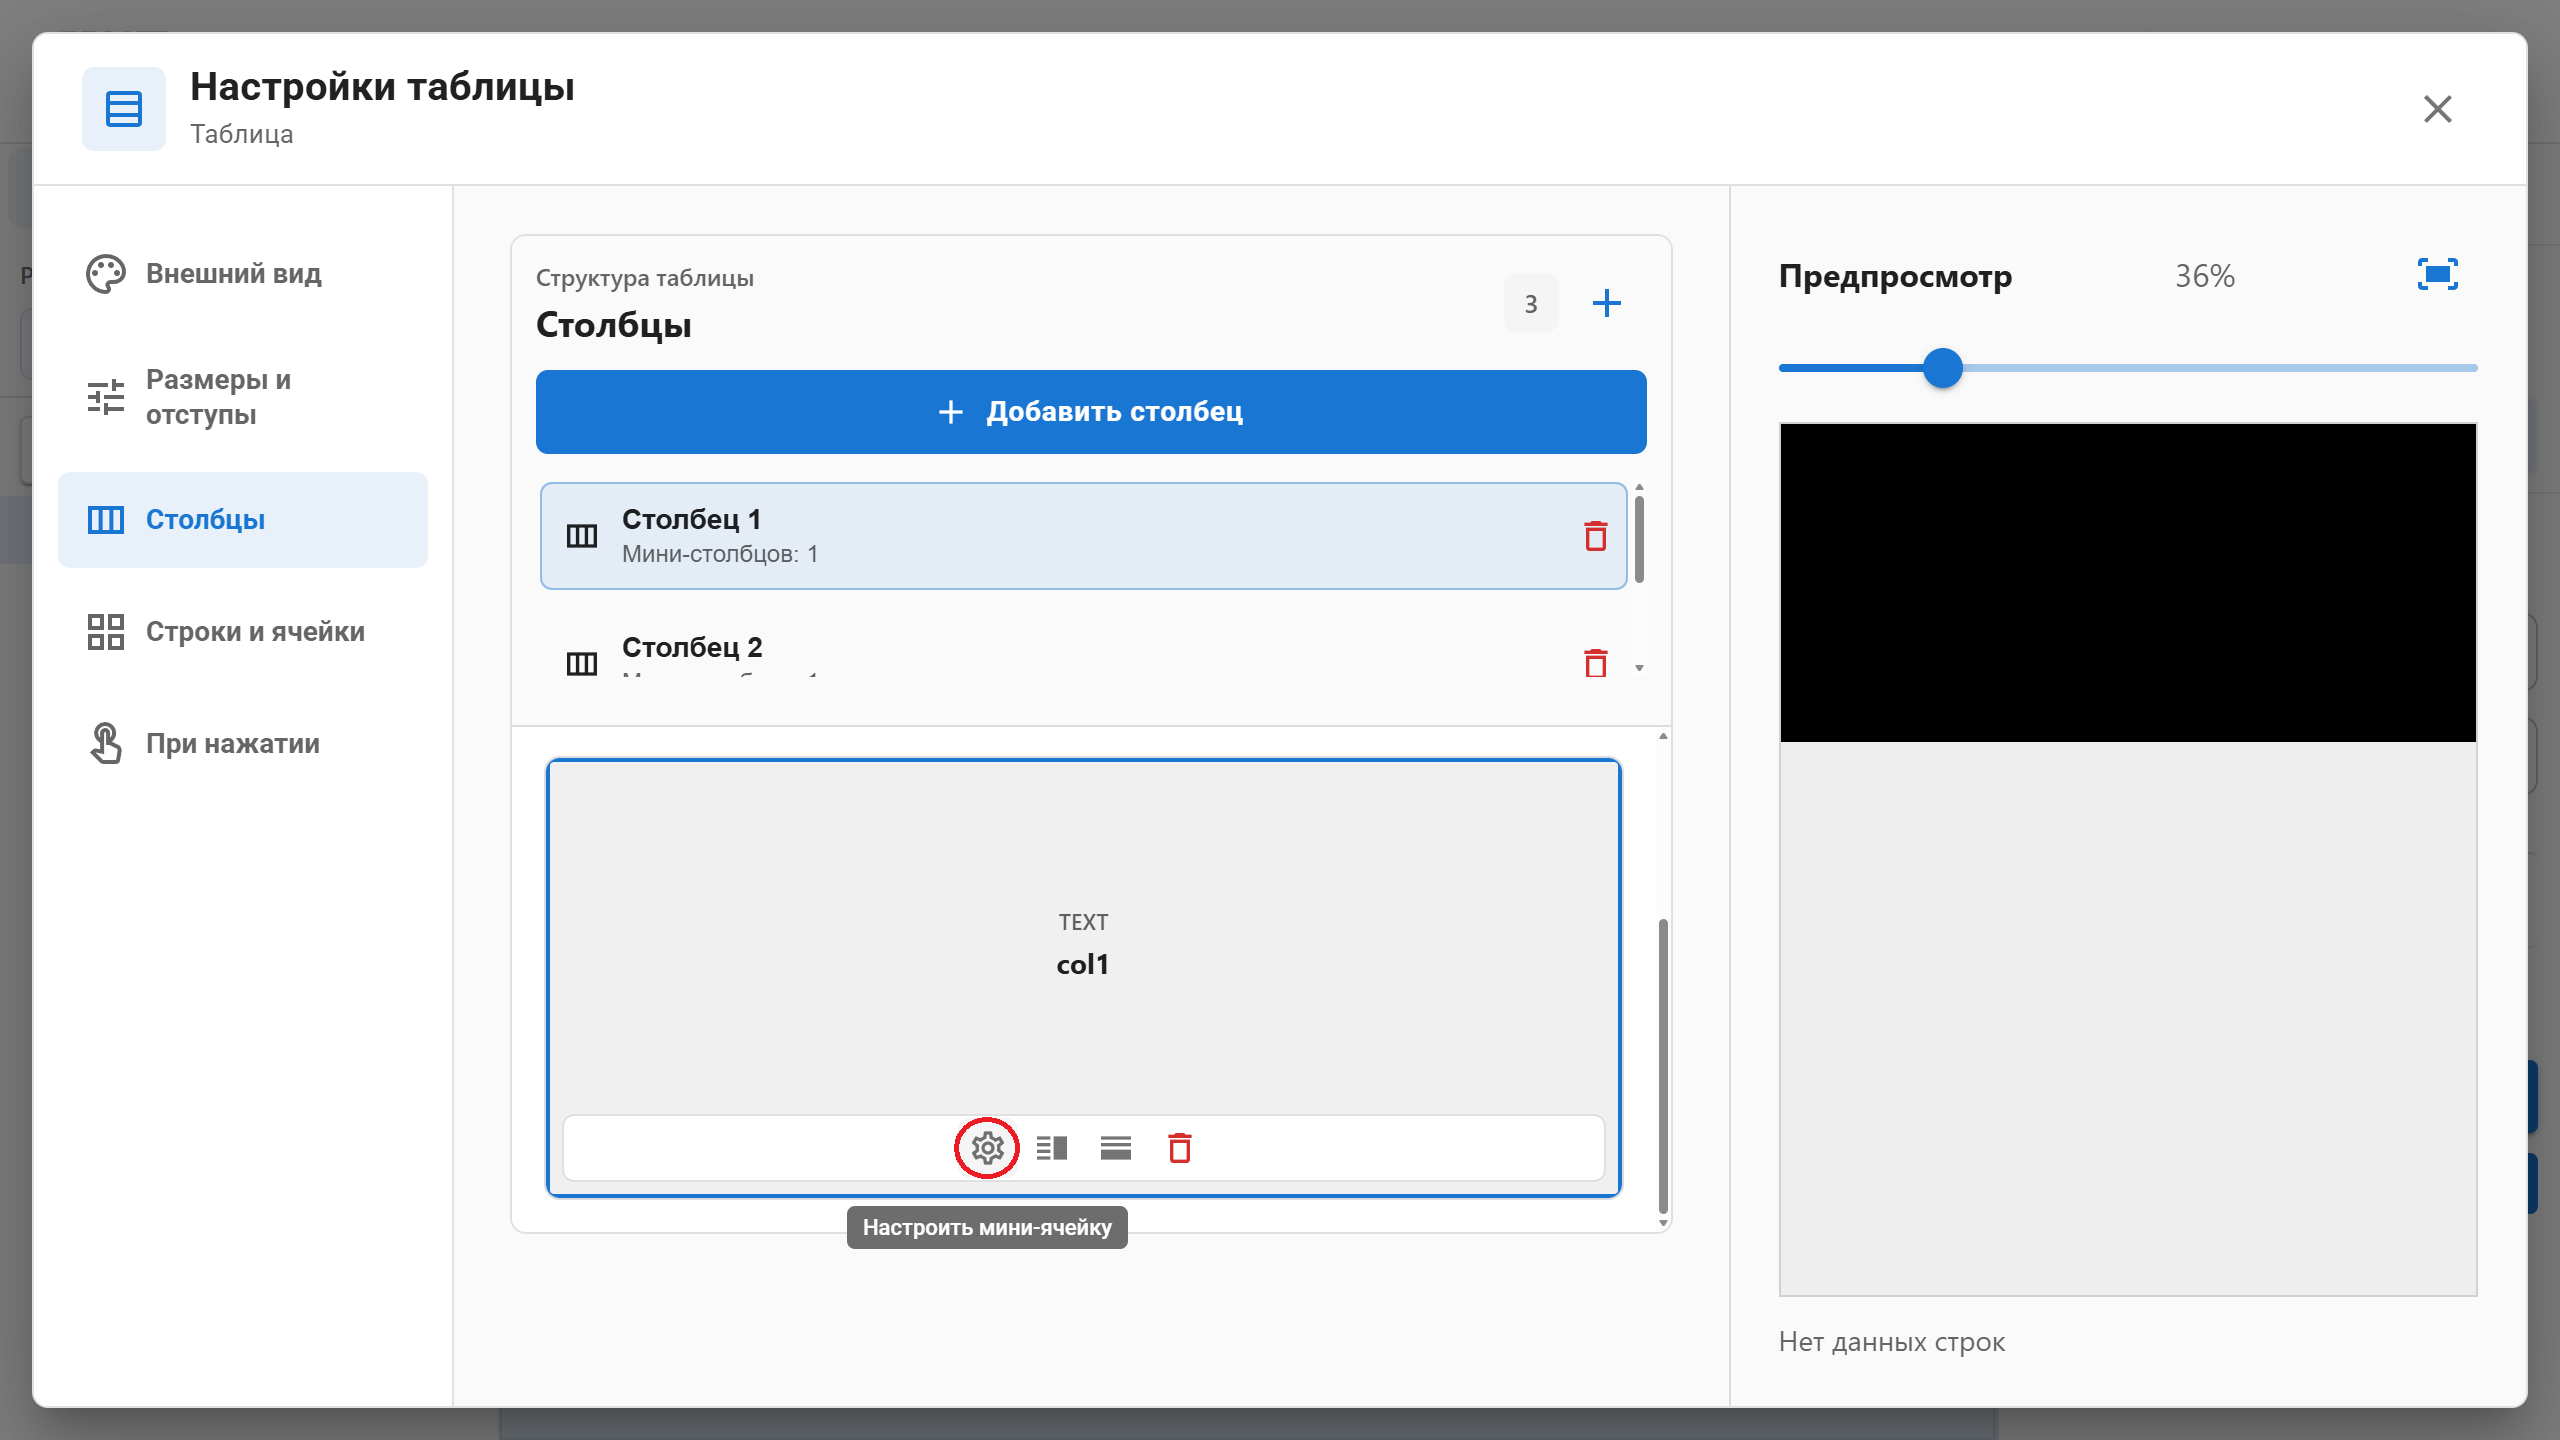Click the preview zoom slider handle
The height and width of the screenshot is (1440, 2560).
click(x=1943, y=368)
